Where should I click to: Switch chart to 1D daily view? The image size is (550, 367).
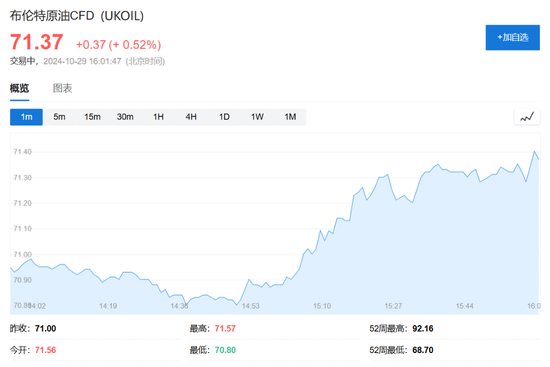tap(224, 117)
